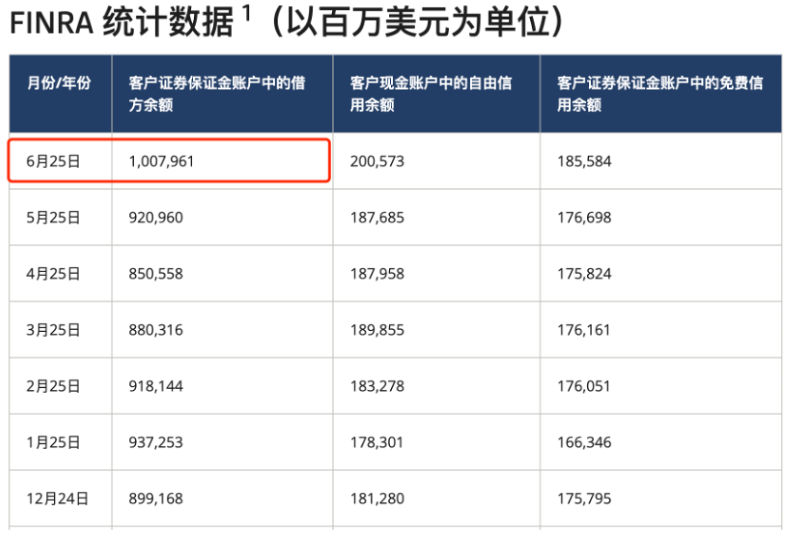The image size is (796, 537).
Task: Click the 月份/年份 column header
Action: [x=58, y=83]
